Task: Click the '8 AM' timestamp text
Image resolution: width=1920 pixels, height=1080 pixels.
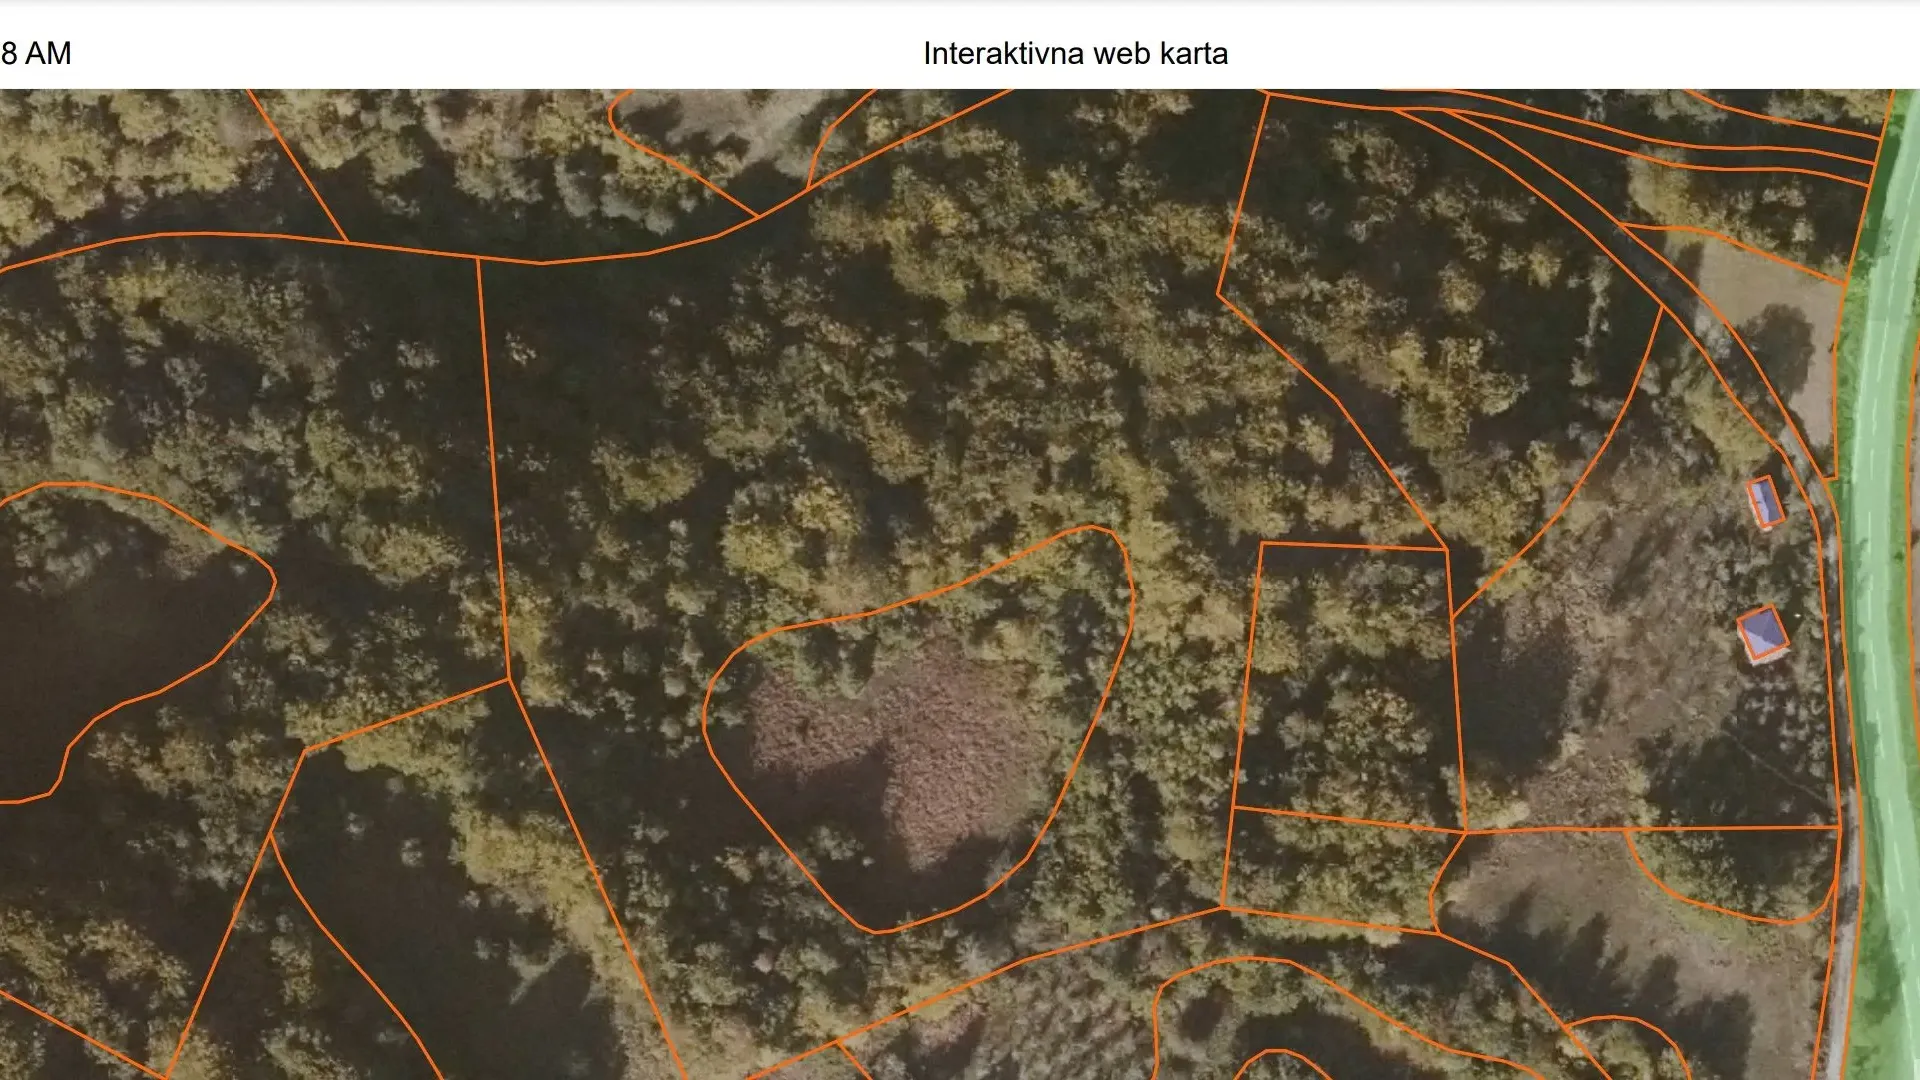Action: click(36, 54)
